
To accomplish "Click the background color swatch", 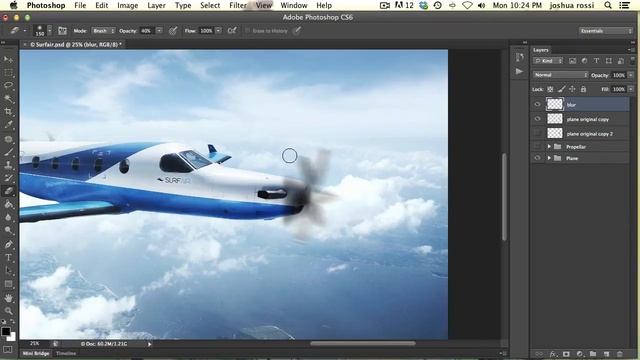I will click(x=12, y=337).
